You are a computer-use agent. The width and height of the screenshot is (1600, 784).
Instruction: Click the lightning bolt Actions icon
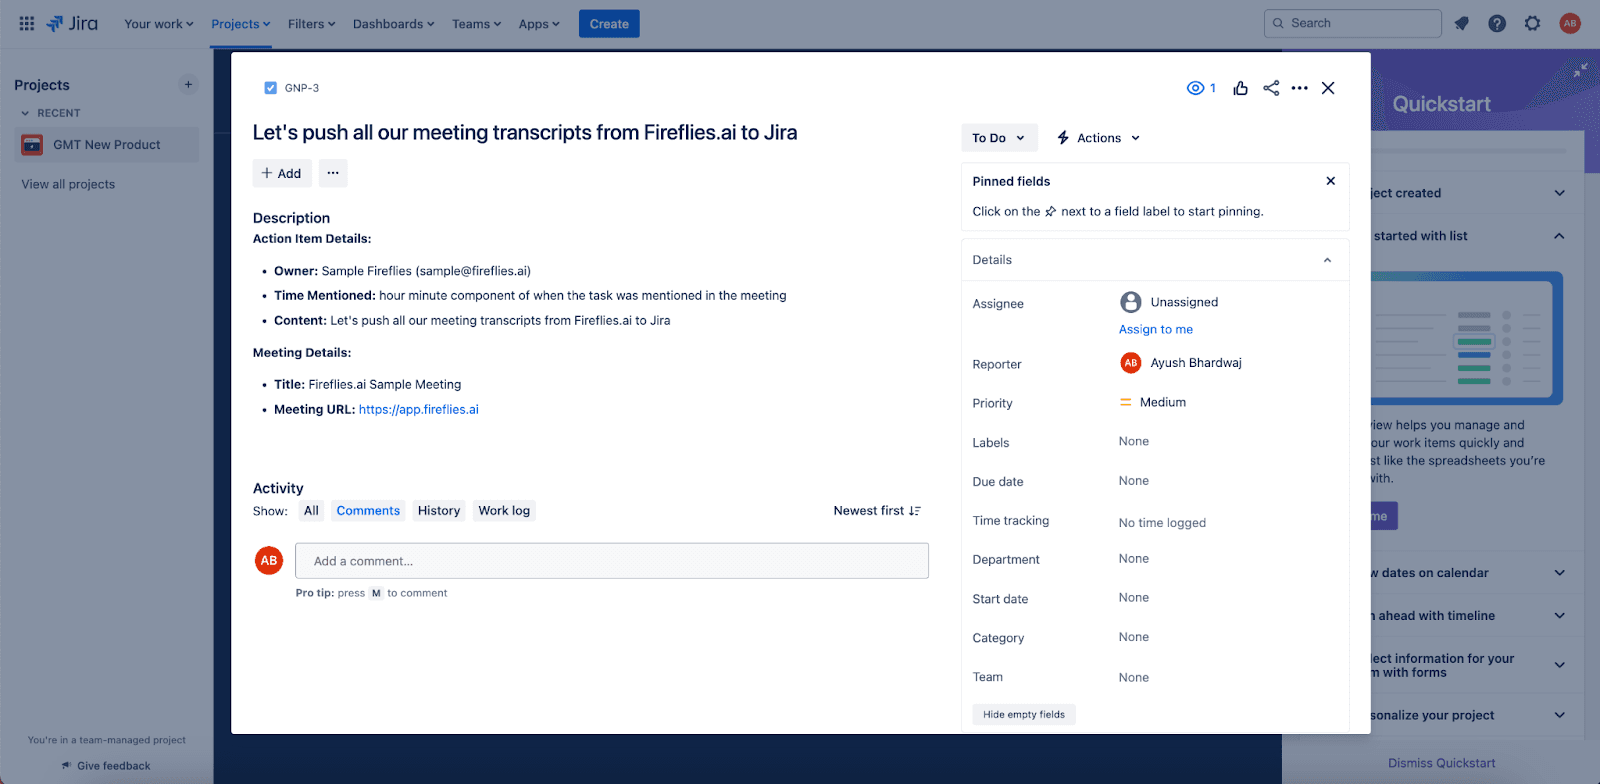click(1063, 138)
